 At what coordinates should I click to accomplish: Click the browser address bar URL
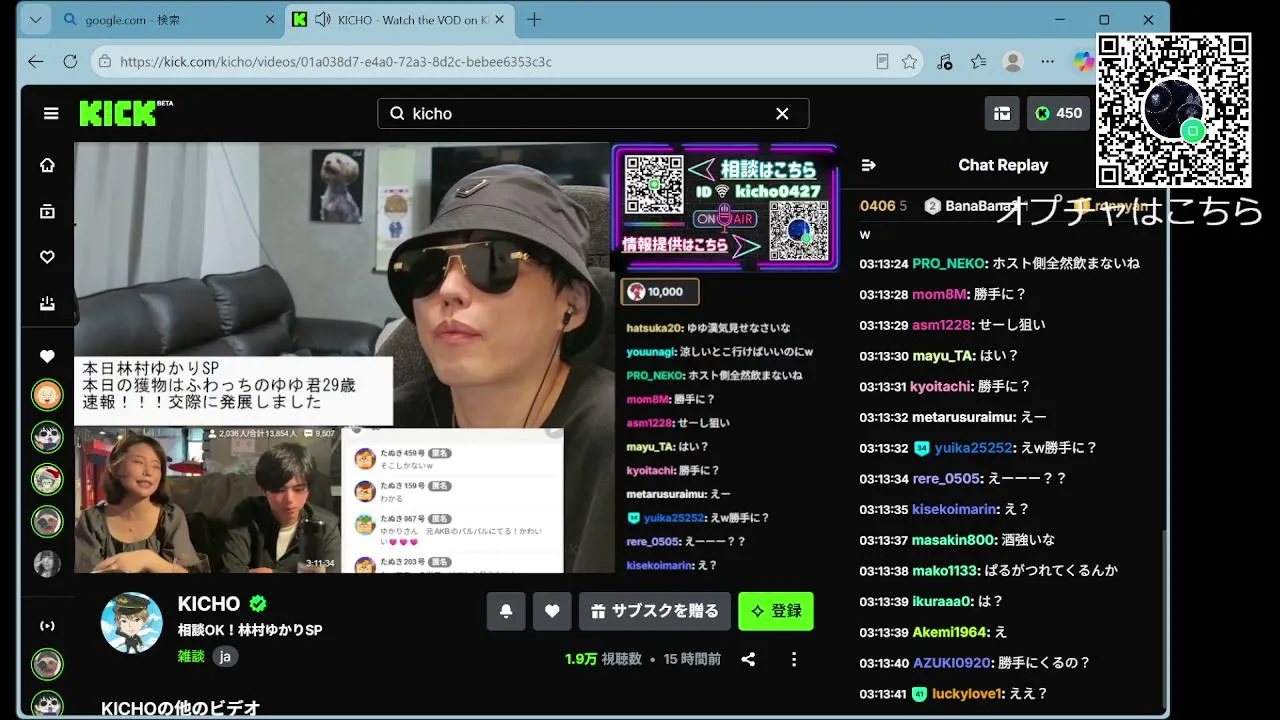click(x=336, y=61)
